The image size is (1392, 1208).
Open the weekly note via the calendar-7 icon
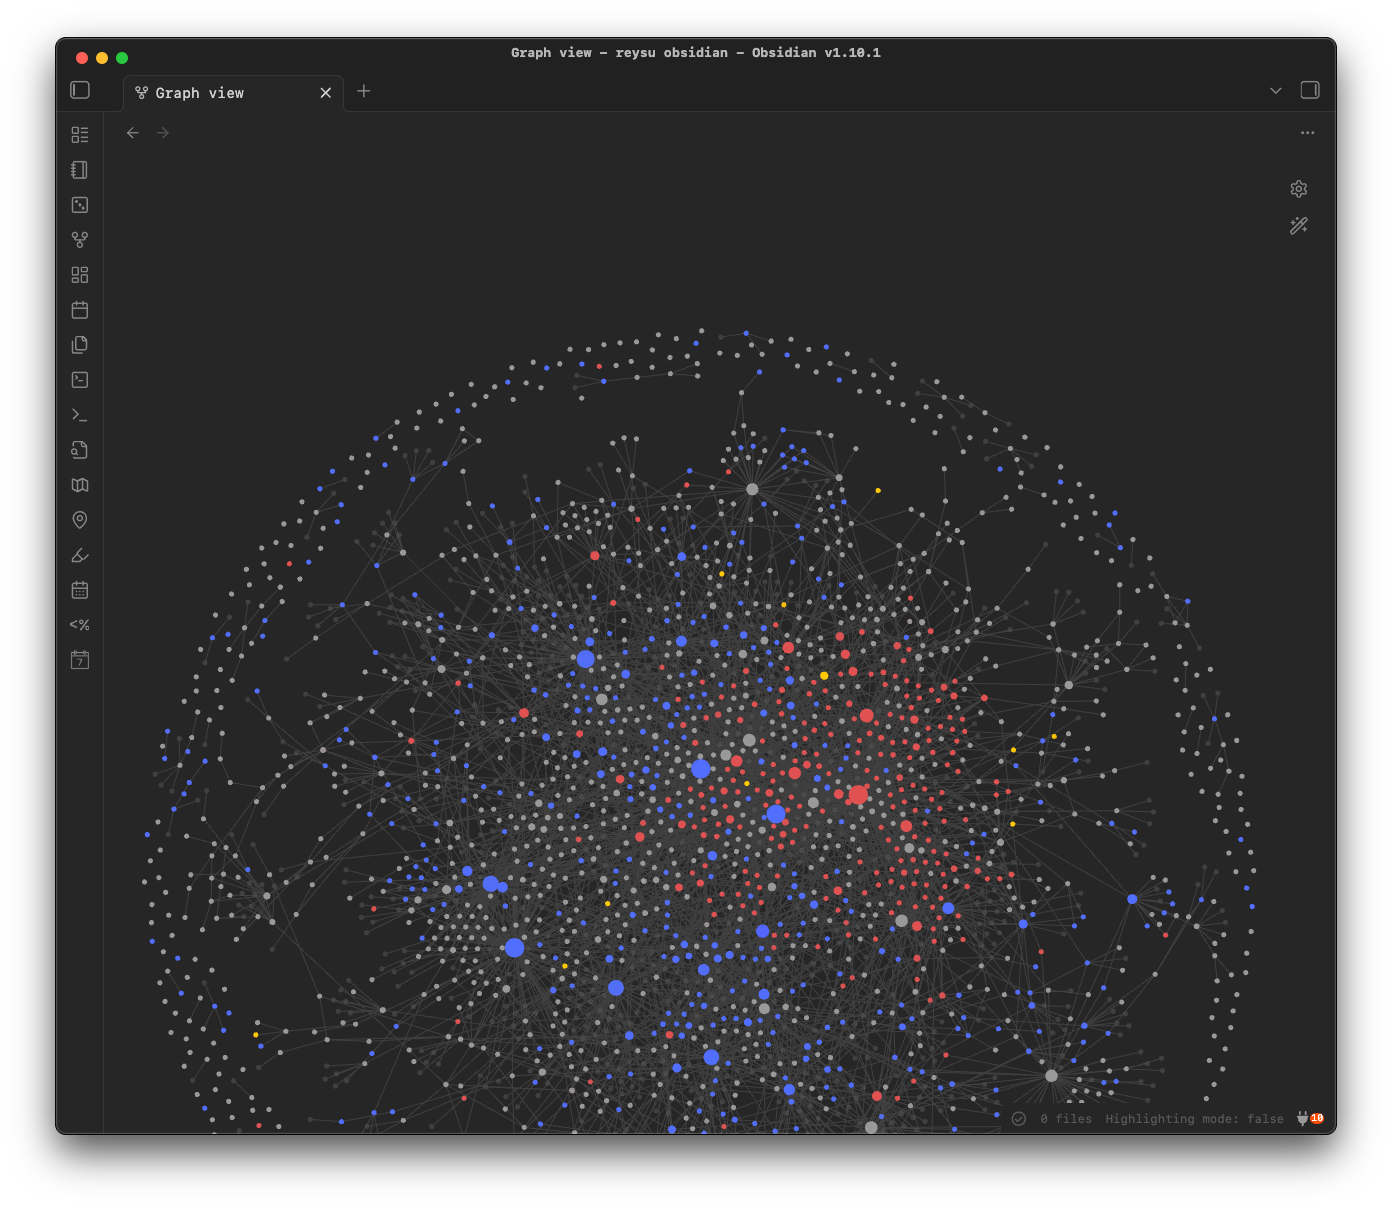click(80, 659)
